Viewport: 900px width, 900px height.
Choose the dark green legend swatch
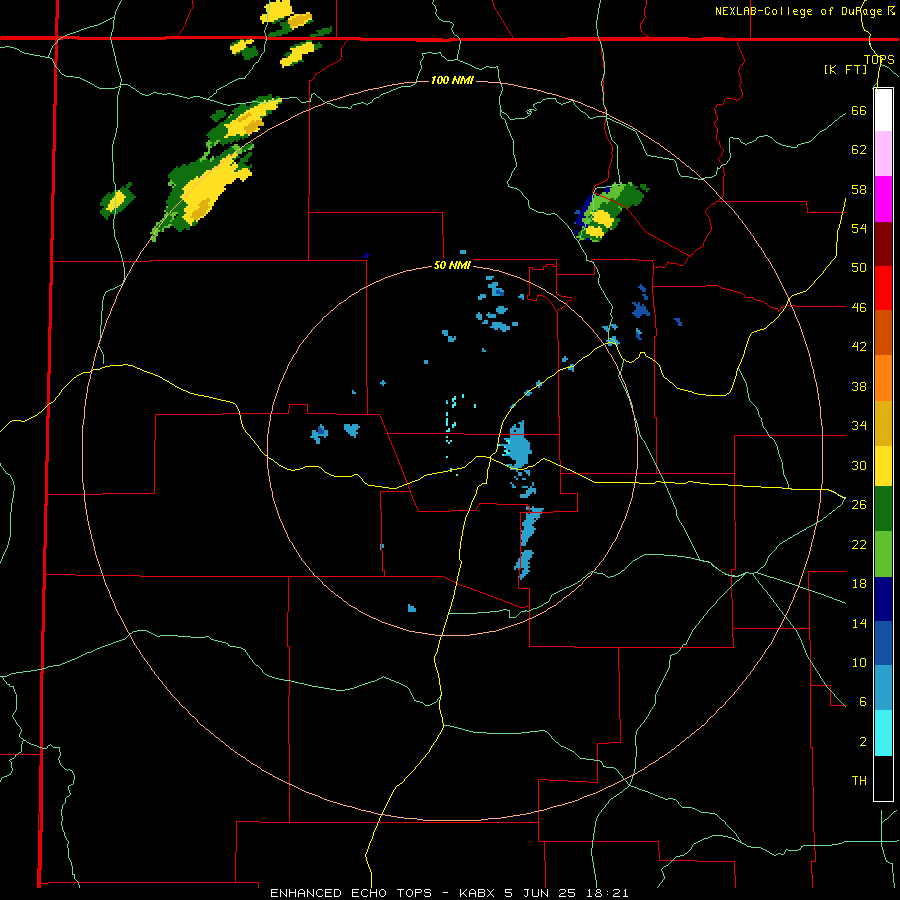pos(883,509)
